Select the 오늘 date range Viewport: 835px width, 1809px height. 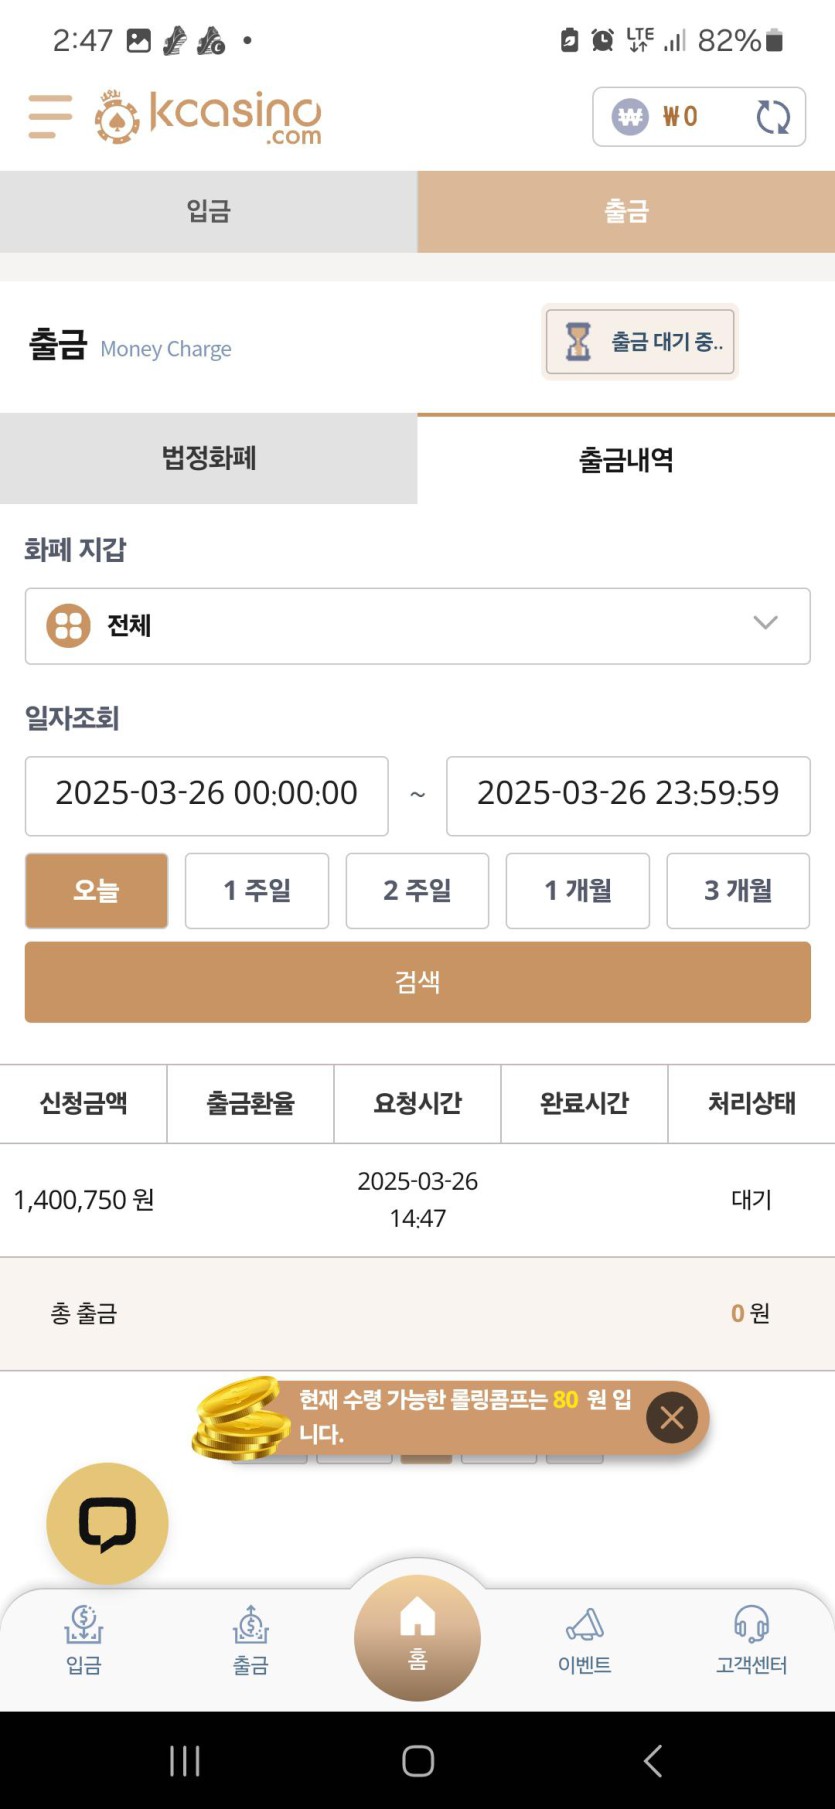96,890
